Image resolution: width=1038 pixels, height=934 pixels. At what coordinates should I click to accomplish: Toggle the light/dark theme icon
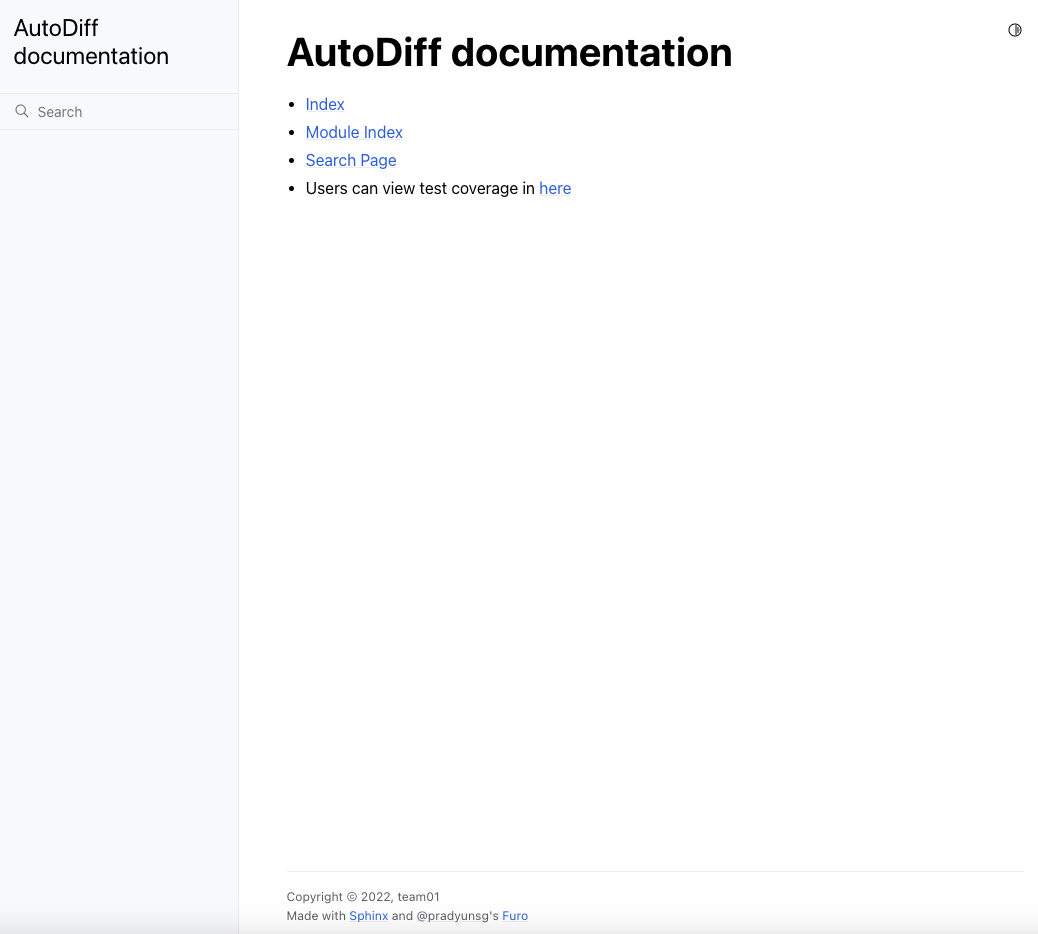[x=1014, y=30]
